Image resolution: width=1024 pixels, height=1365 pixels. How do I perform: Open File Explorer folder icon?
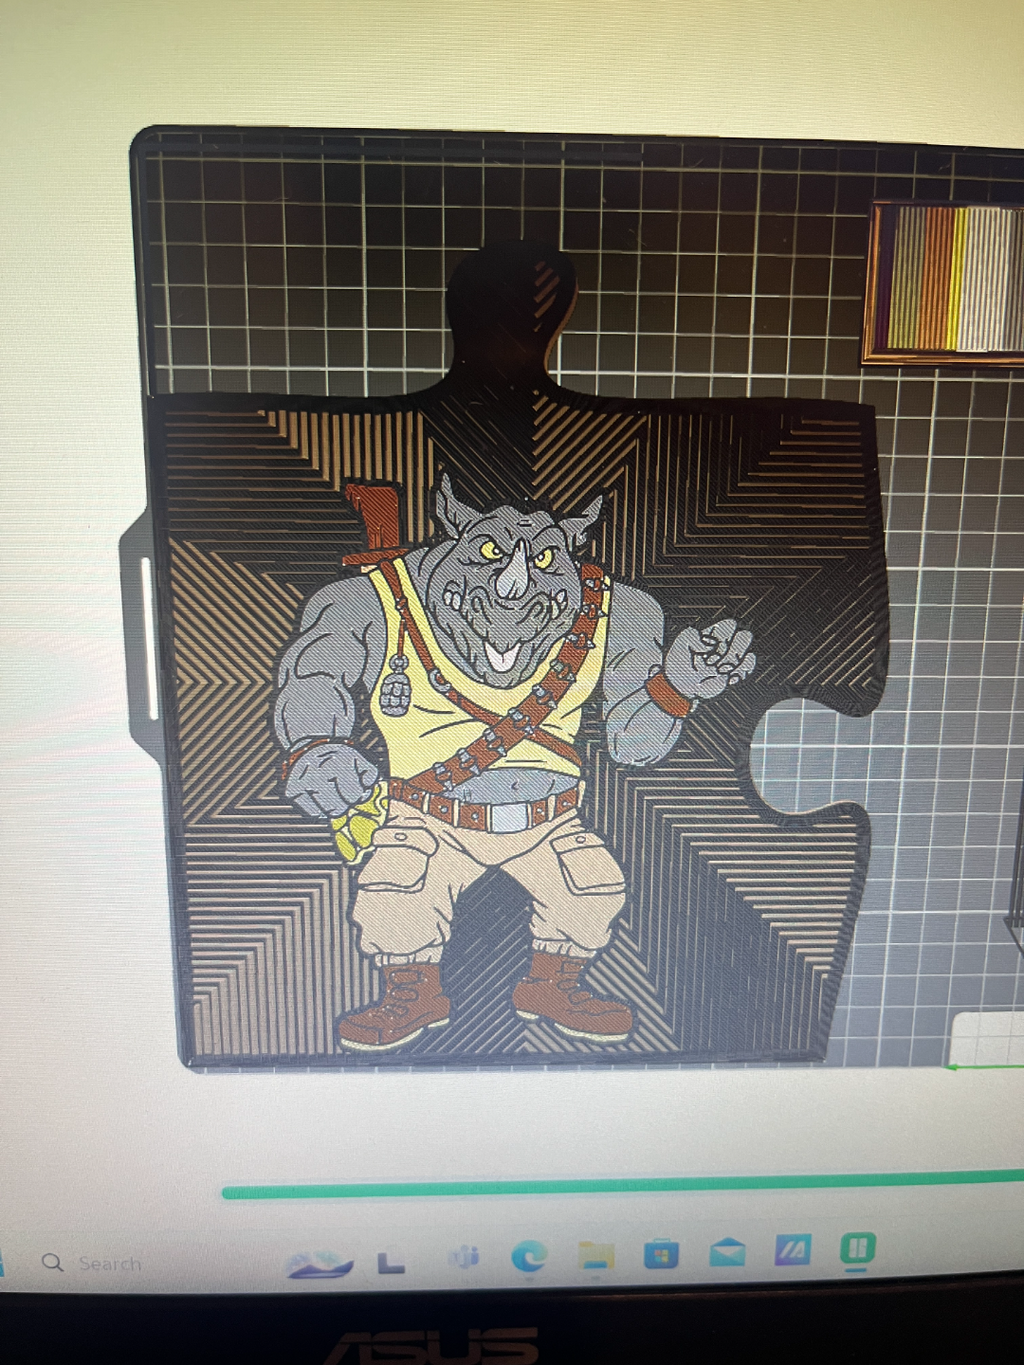[597, 1254]
